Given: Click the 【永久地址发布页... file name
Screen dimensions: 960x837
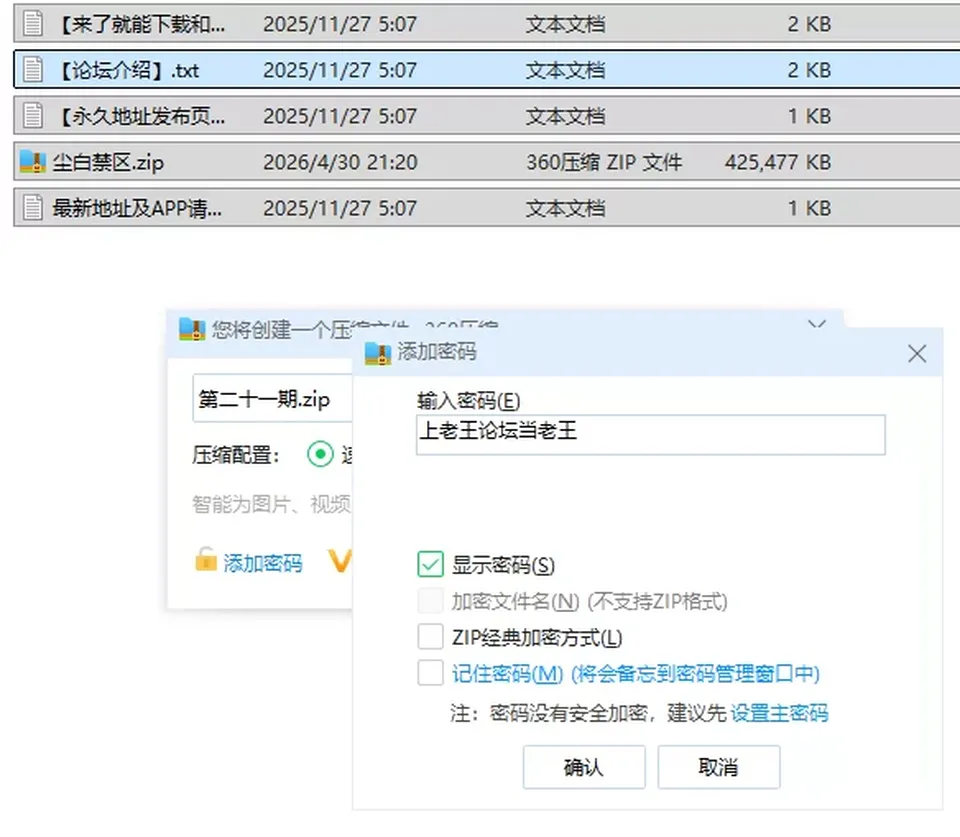Looking at the screenshot, I should pos(141,116).
